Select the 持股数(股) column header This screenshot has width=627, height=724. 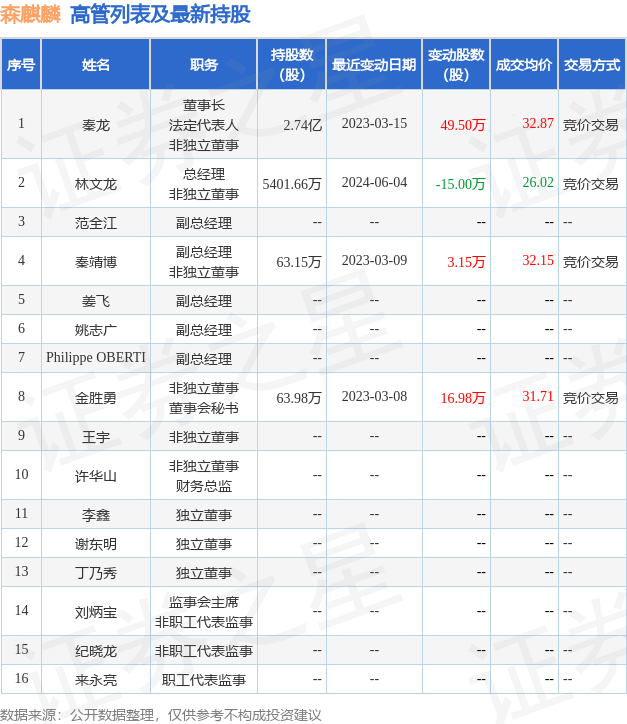[x=292, y=65]
